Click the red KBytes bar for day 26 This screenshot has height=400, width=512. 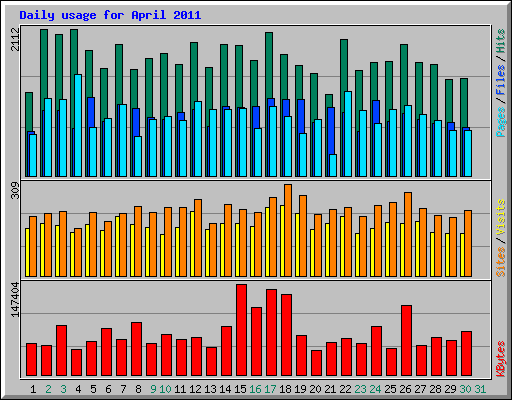(x=406, y=340)
